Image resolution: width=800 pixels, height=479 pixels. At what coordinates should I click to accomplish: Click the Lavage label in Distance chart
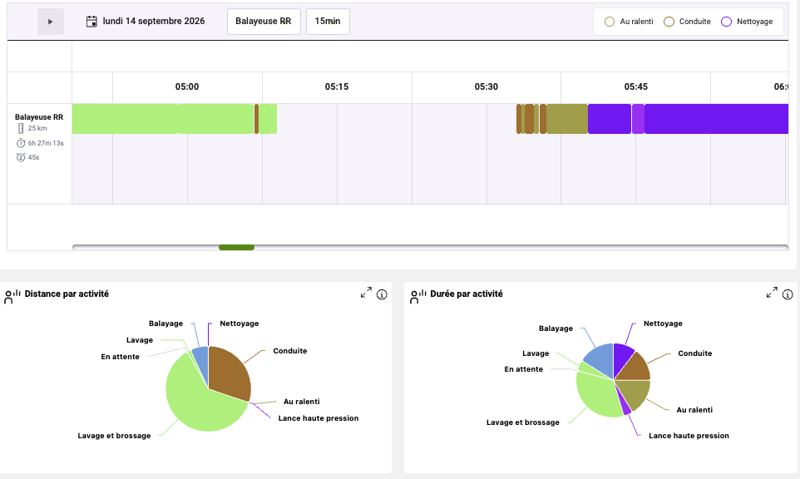[x=140, y=340]
